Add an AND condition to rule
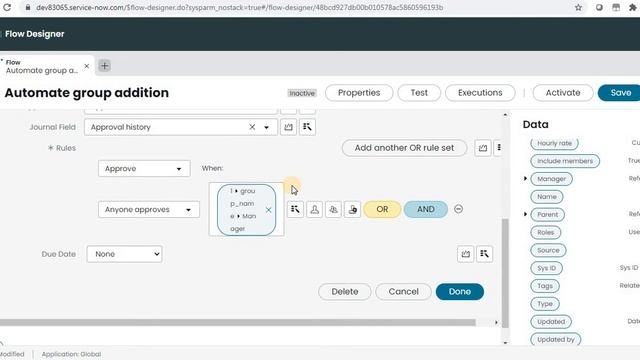This screenshot has height=360, width=640. (x=426, y=209)
